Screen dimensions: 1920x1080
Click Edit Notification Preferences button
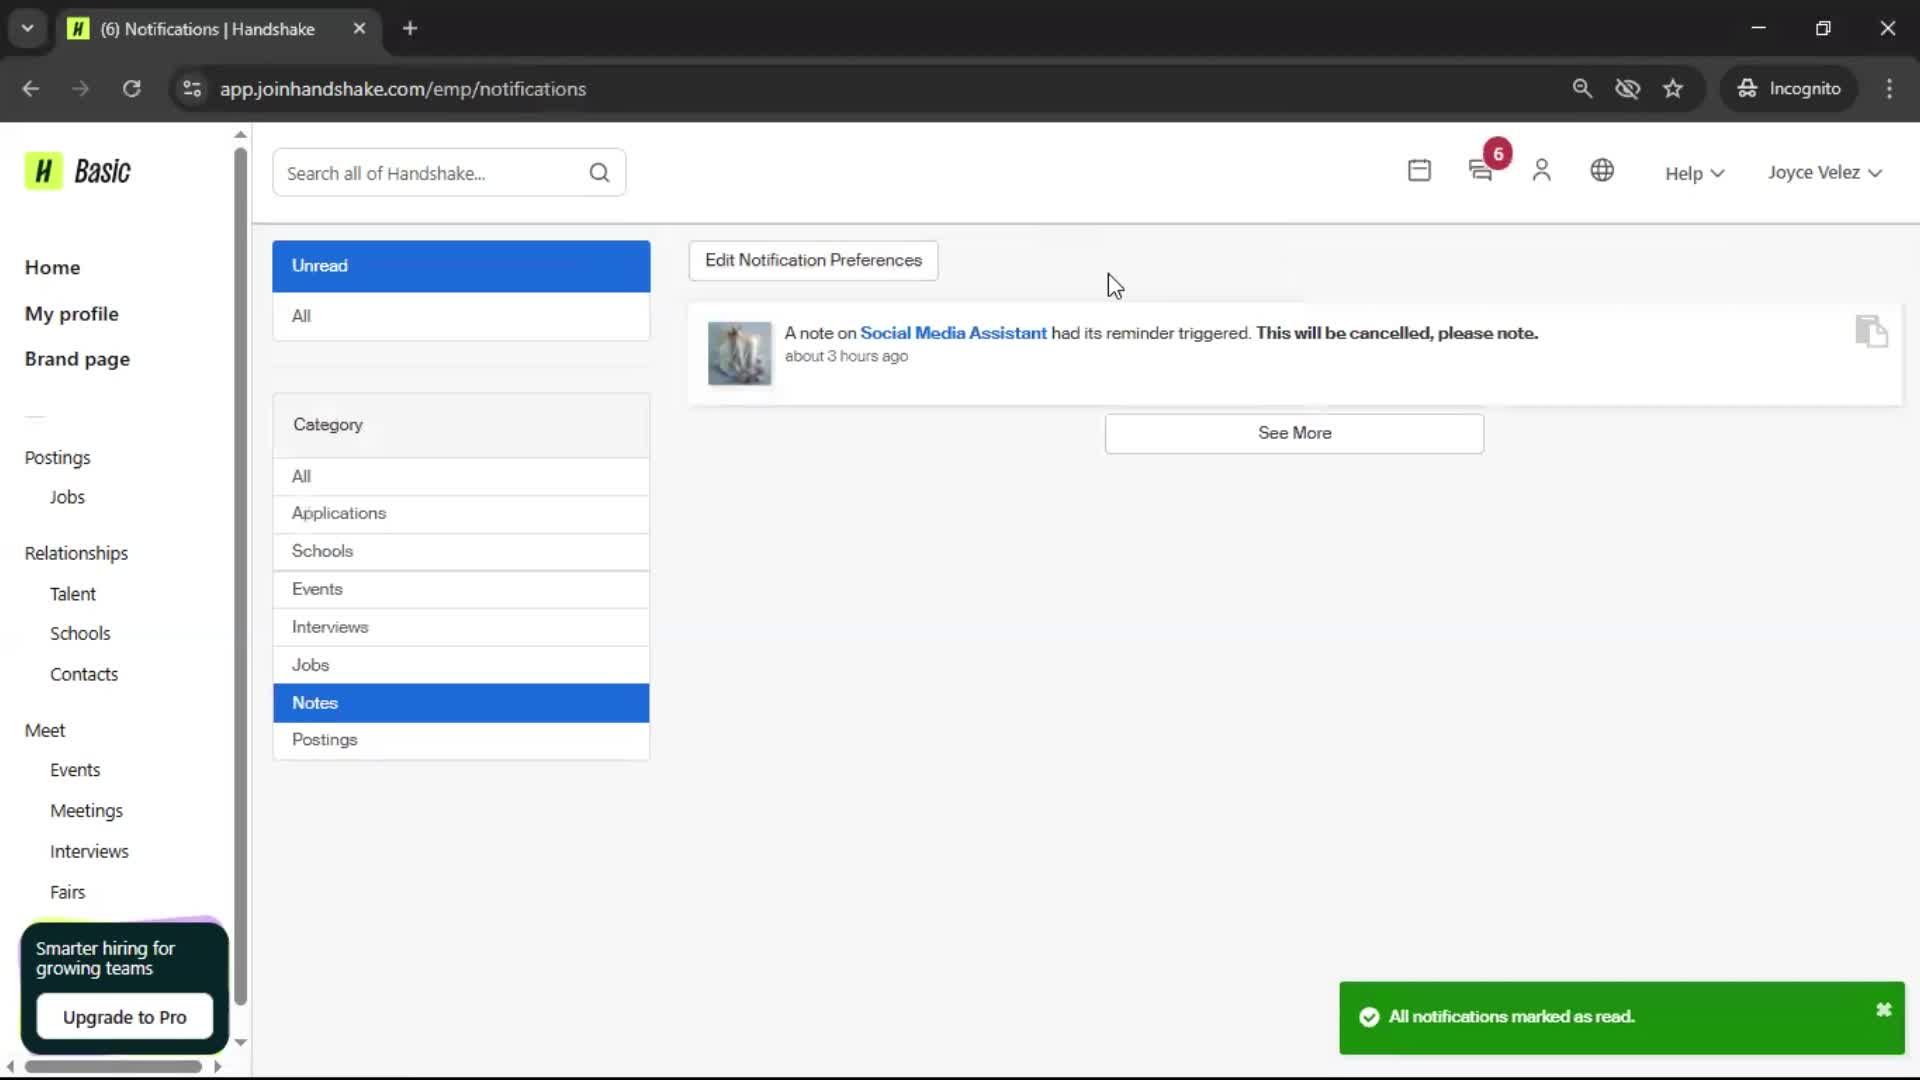[813, 260]
